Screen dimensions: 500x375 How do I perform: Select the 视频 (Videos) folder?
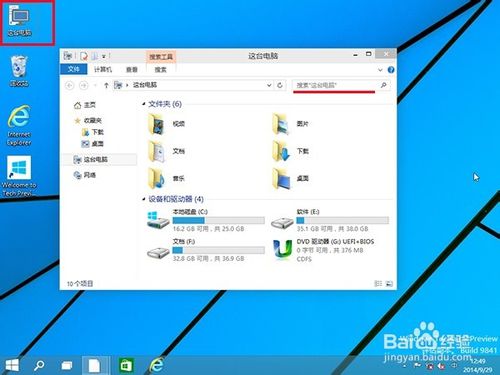coord(167,124)
